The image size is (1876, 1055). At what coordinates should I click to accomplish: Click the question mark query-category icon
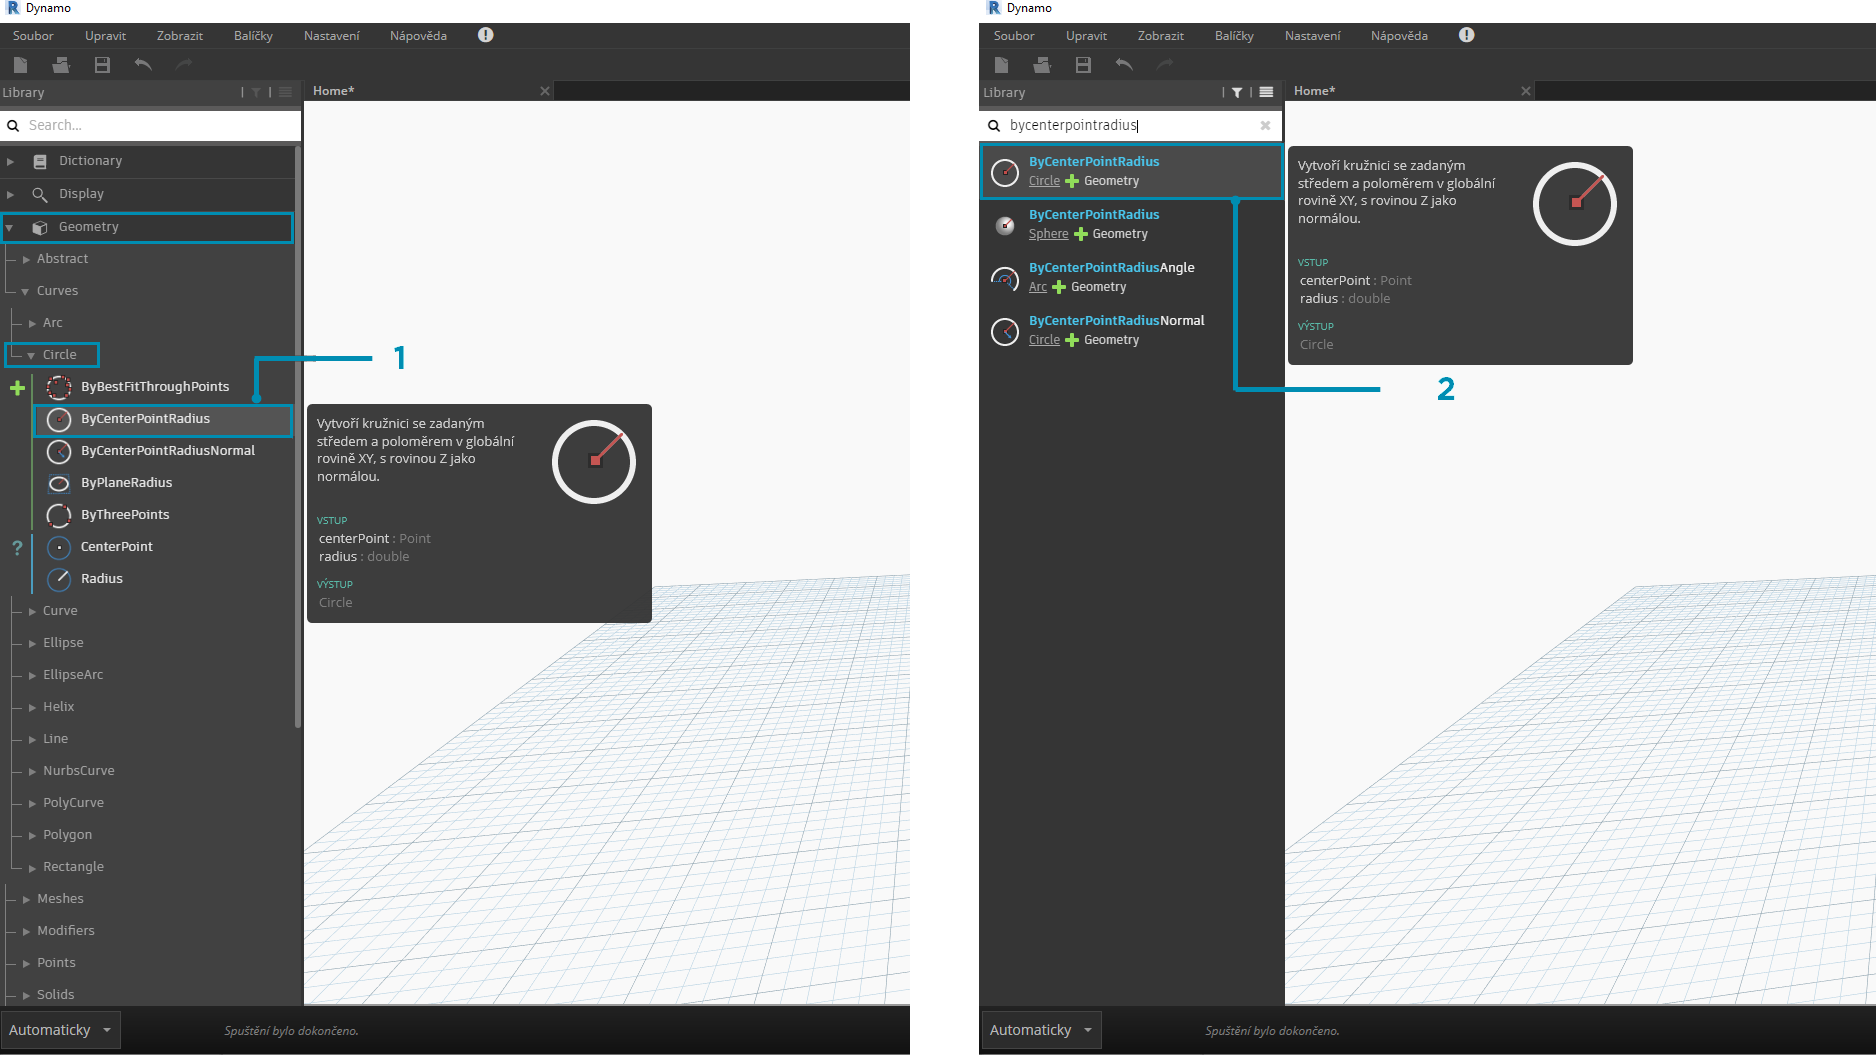17,547
